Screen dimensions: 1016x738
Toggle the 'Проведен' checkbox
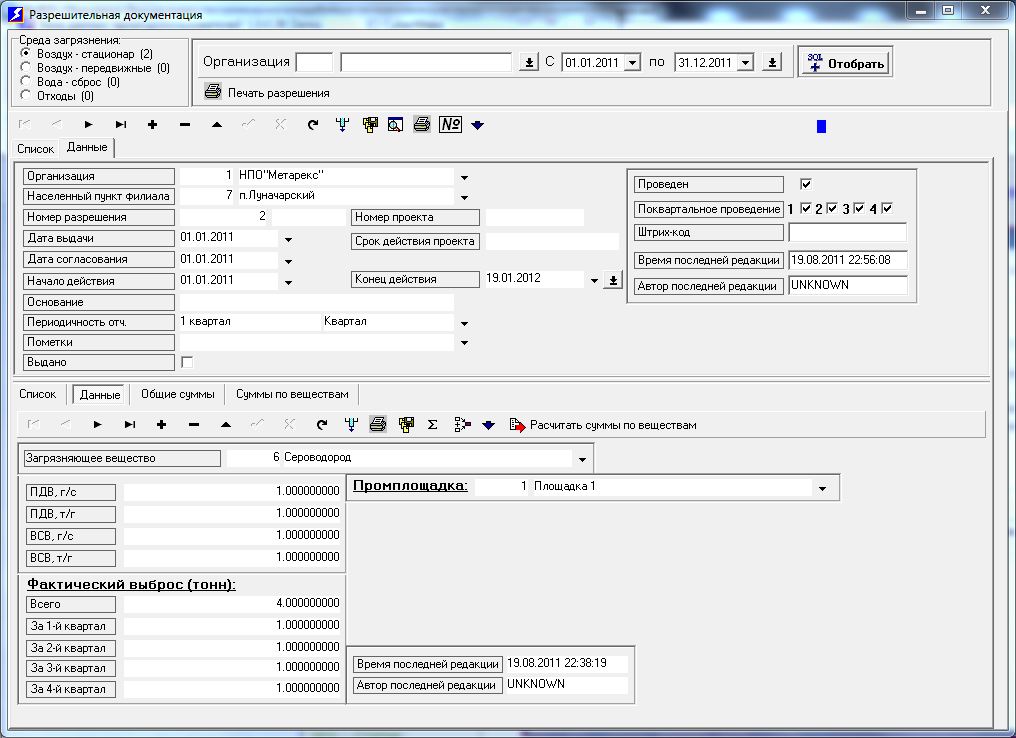806,184
